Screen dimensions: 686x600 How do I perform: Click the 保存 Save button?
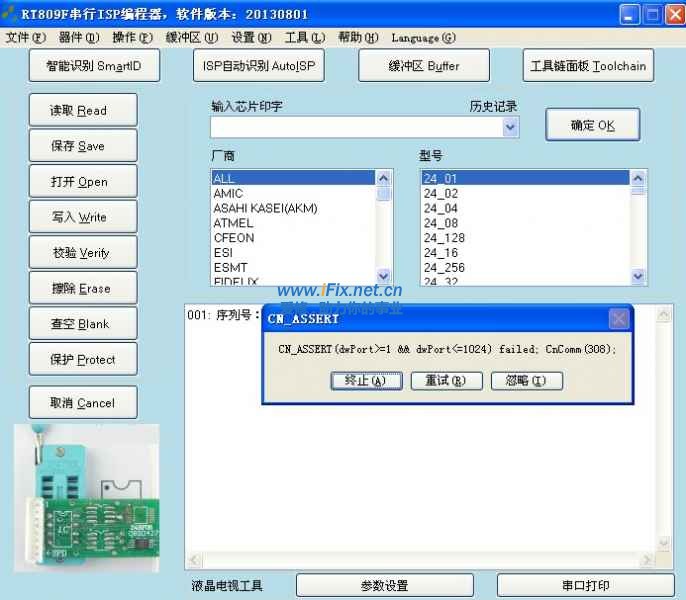click(83, 145)
